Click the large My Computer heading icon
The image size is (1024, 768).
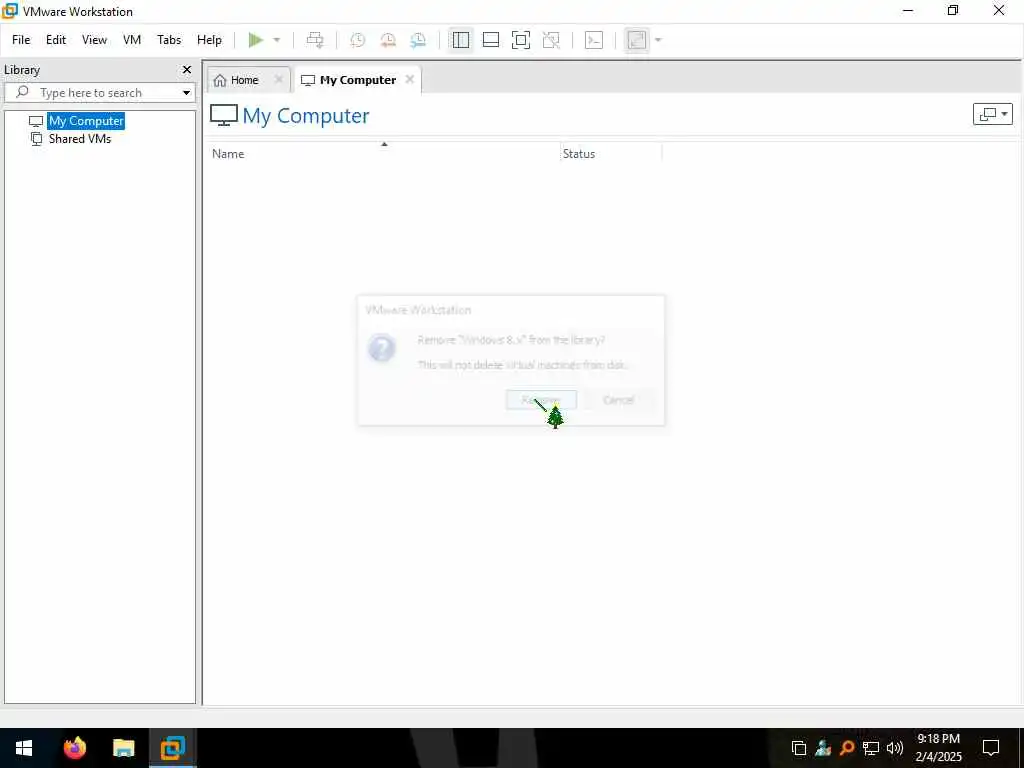point(223,116)
